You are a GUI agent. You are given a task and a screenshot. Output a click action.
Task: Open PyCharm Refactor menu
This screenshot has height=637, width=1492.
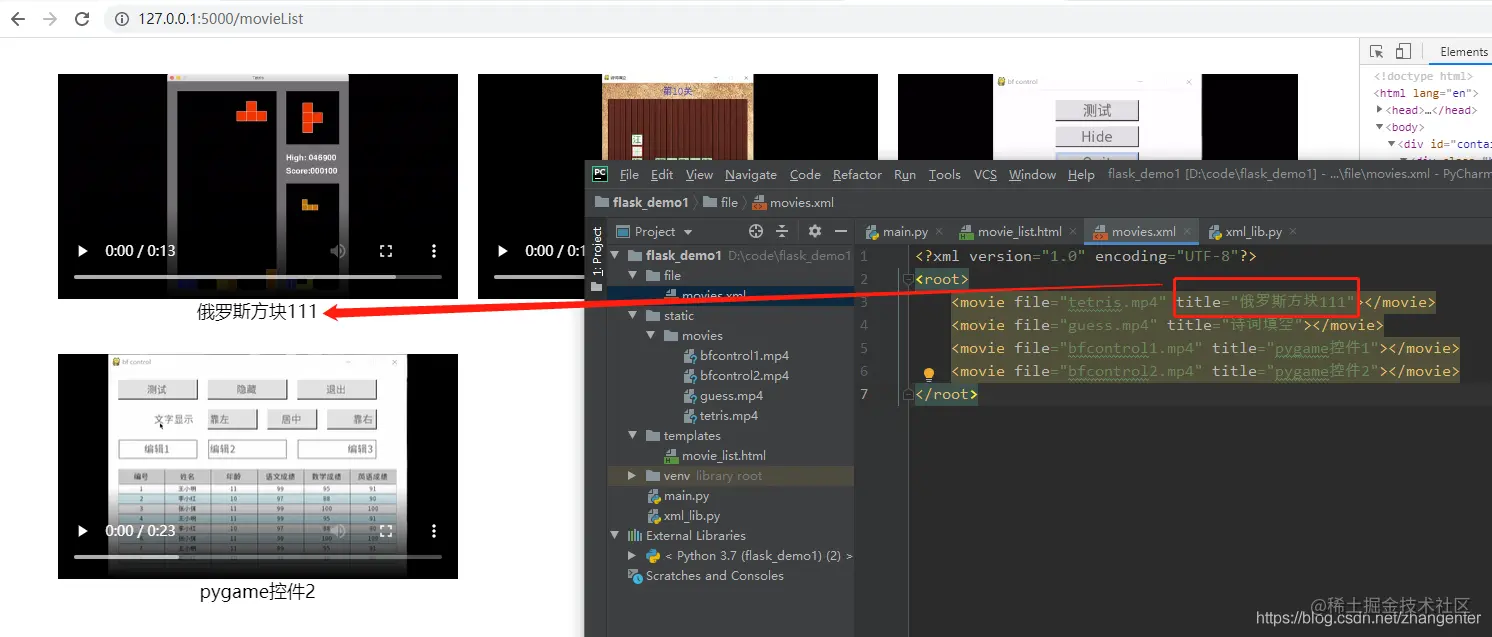click(857, 174)
